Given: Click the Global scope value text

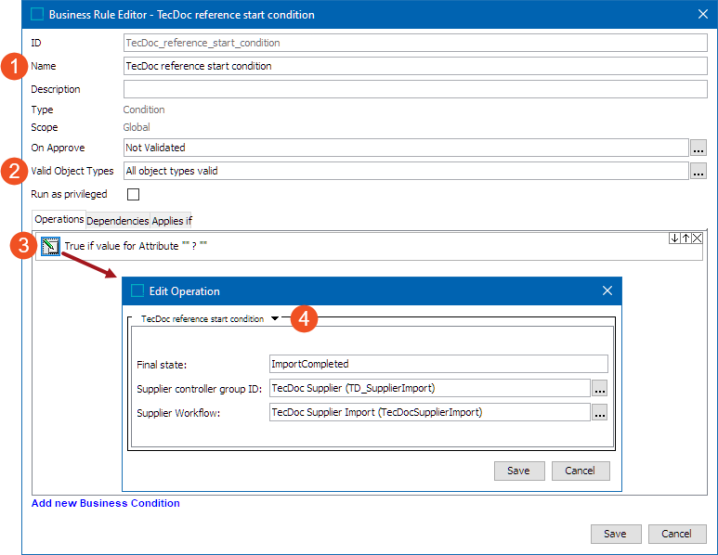Looking at the screenshot, I should pos(136,127).
